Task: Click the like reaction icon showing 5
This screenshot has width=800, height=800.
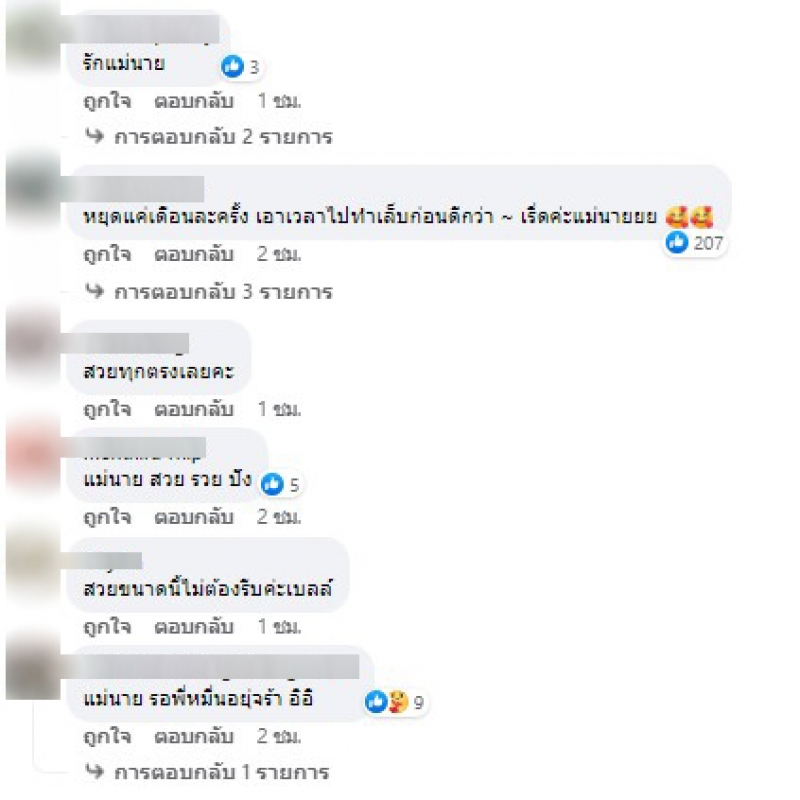Action: [x=272, y=484]
